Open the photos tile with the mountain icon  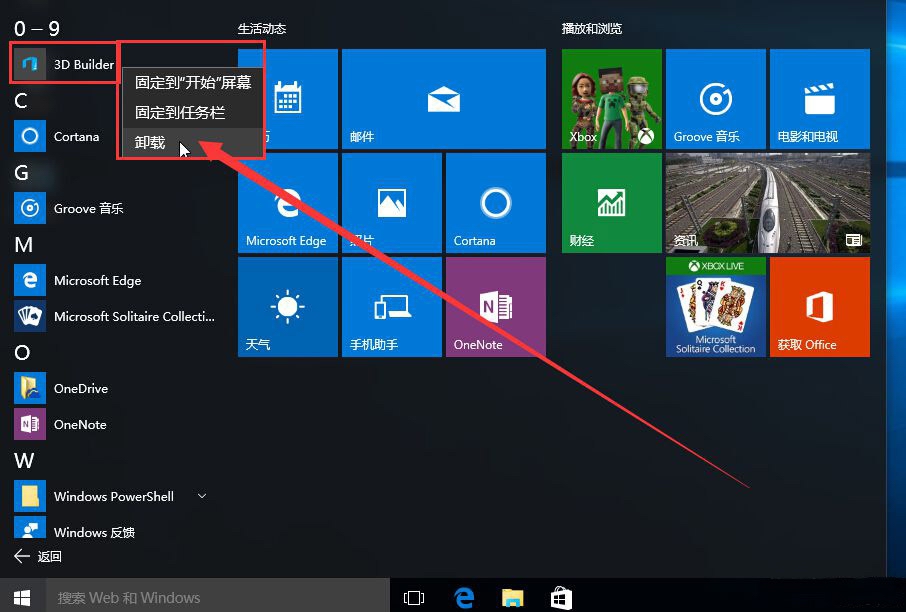(392, 203)
